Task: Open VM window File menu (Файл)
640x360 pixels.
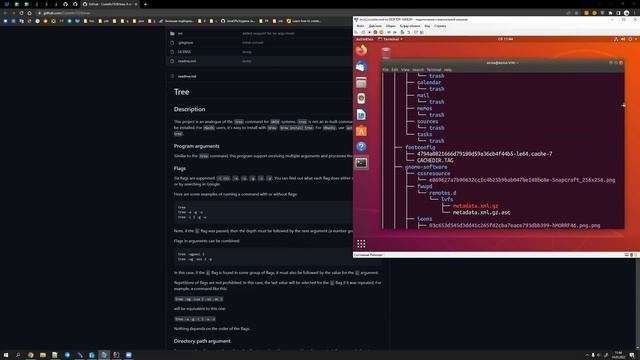Action: (x=360, y=26)
